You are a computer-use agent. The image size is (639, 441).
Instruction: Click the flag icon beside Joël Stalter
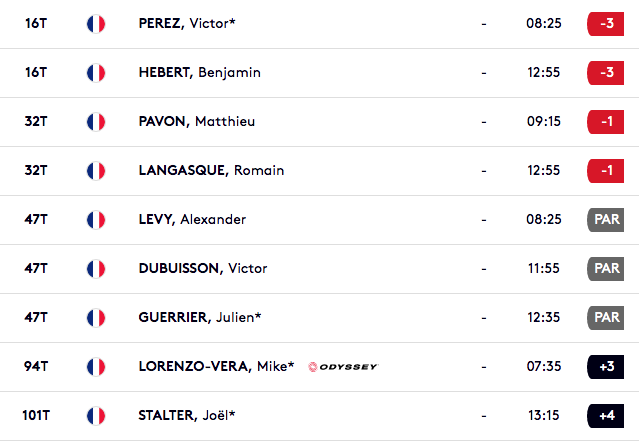[96, 416]
